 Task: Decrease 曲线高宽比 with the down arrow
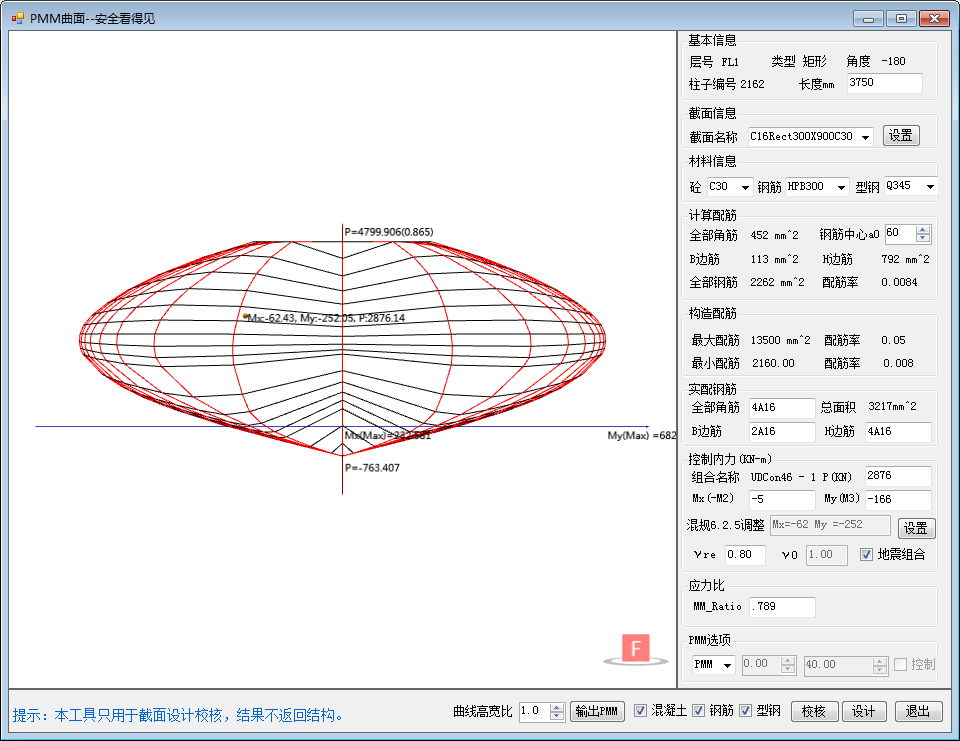[557, 716]
